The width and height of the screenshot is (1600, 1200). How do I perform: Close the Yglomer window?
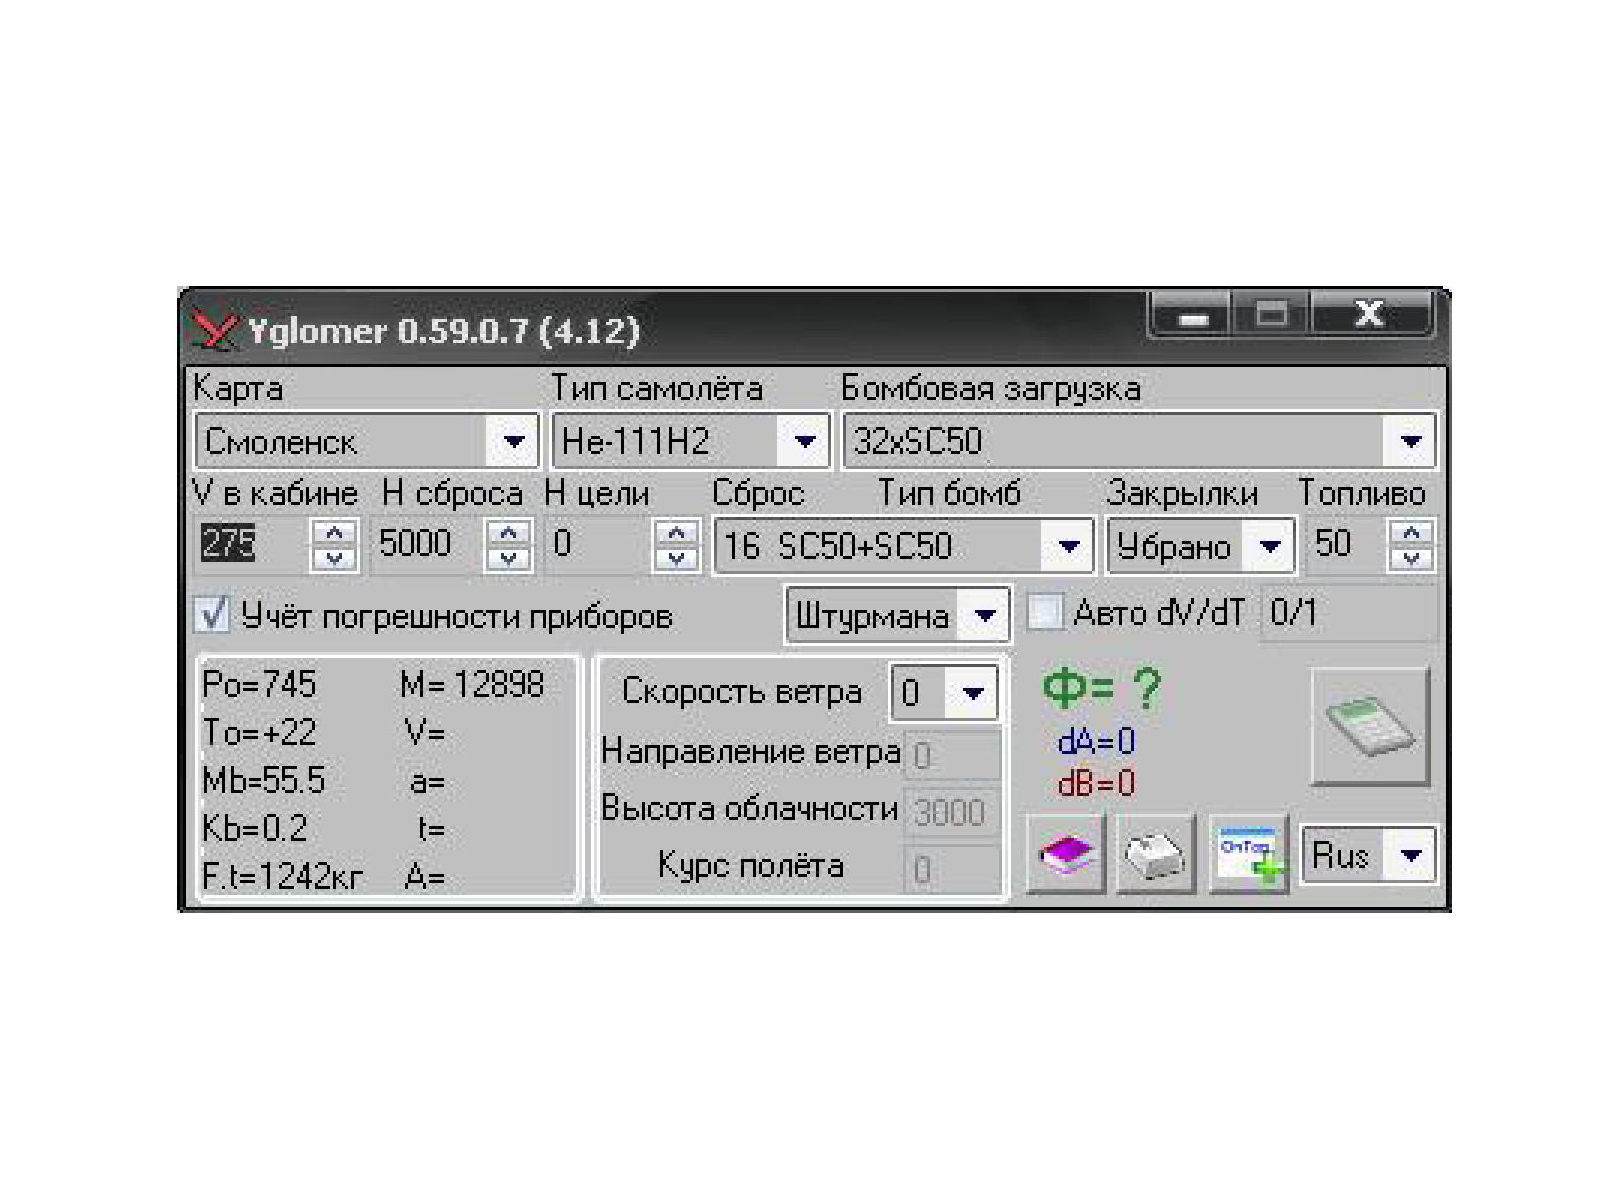click(1370, 314)
